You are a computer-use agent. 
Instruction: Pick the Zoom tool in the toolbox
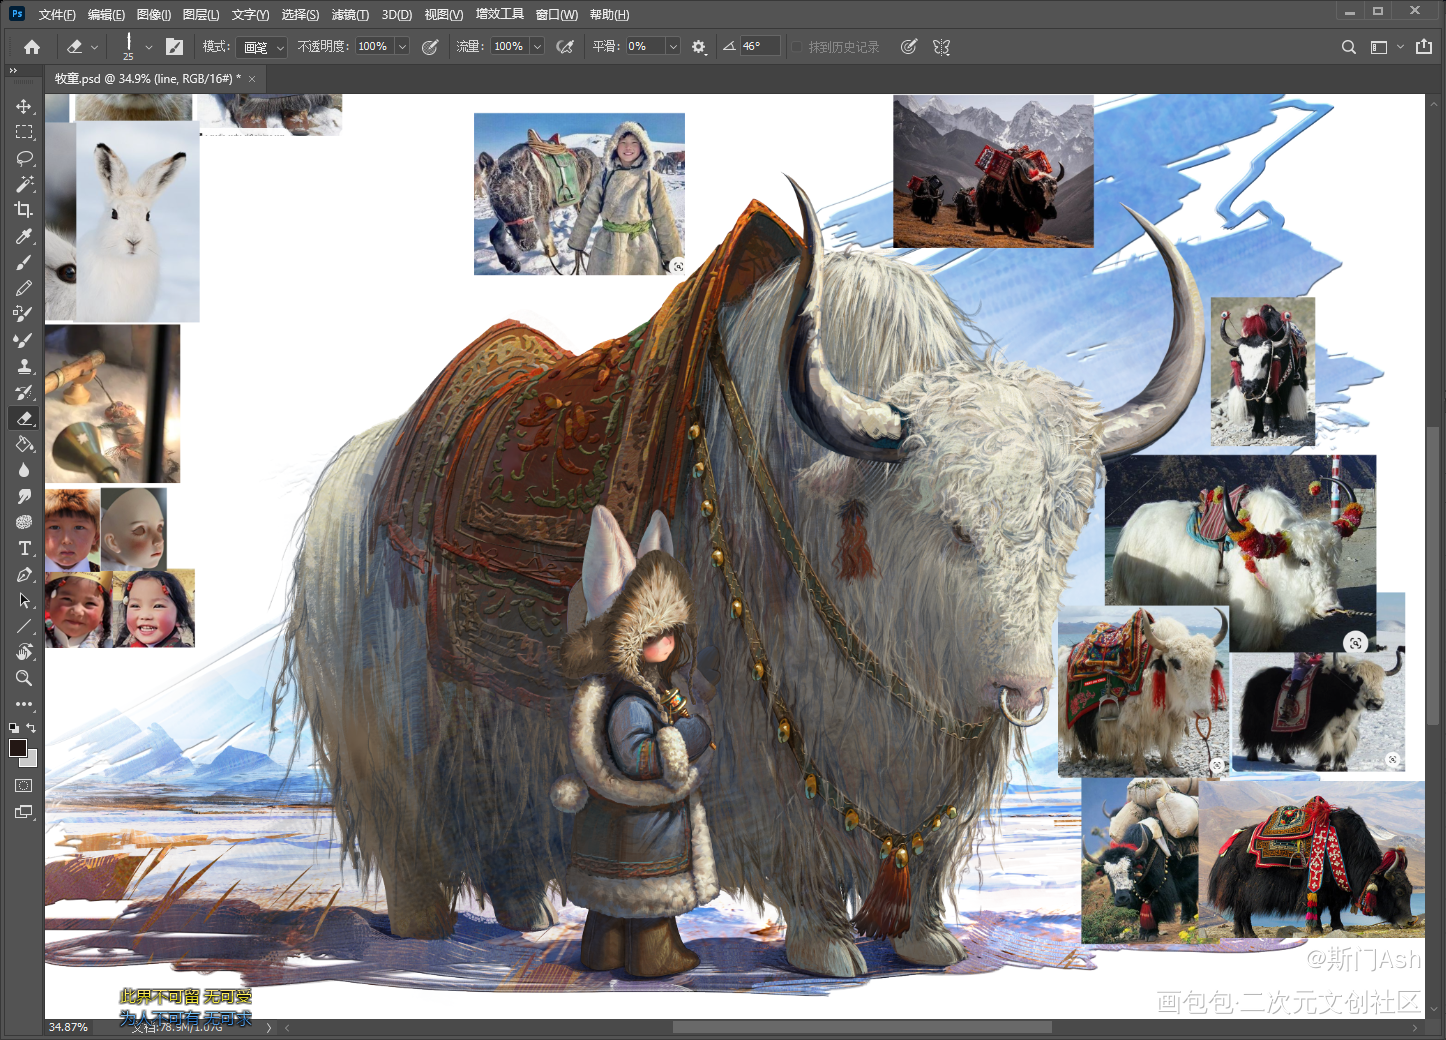click(24, 678)
